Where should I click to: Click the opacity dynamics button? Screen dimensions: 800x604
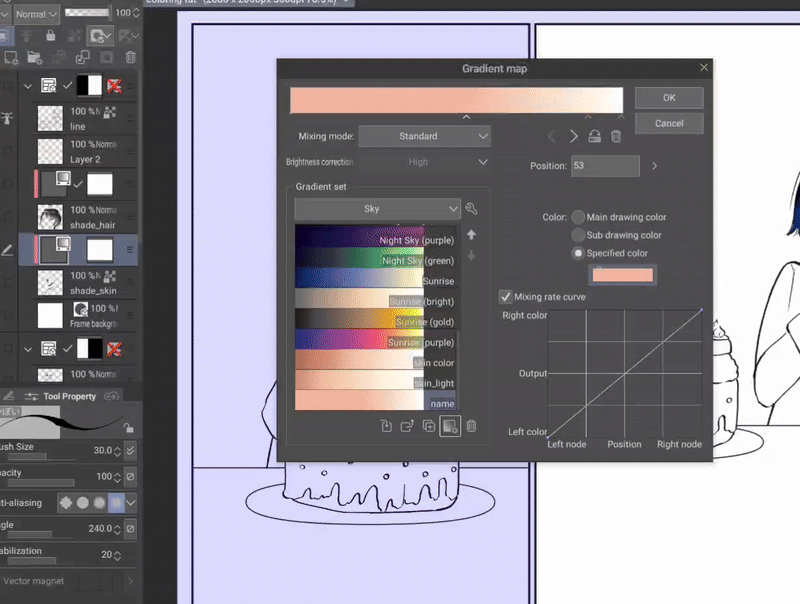pyautogui.click(x=131, y=476)
